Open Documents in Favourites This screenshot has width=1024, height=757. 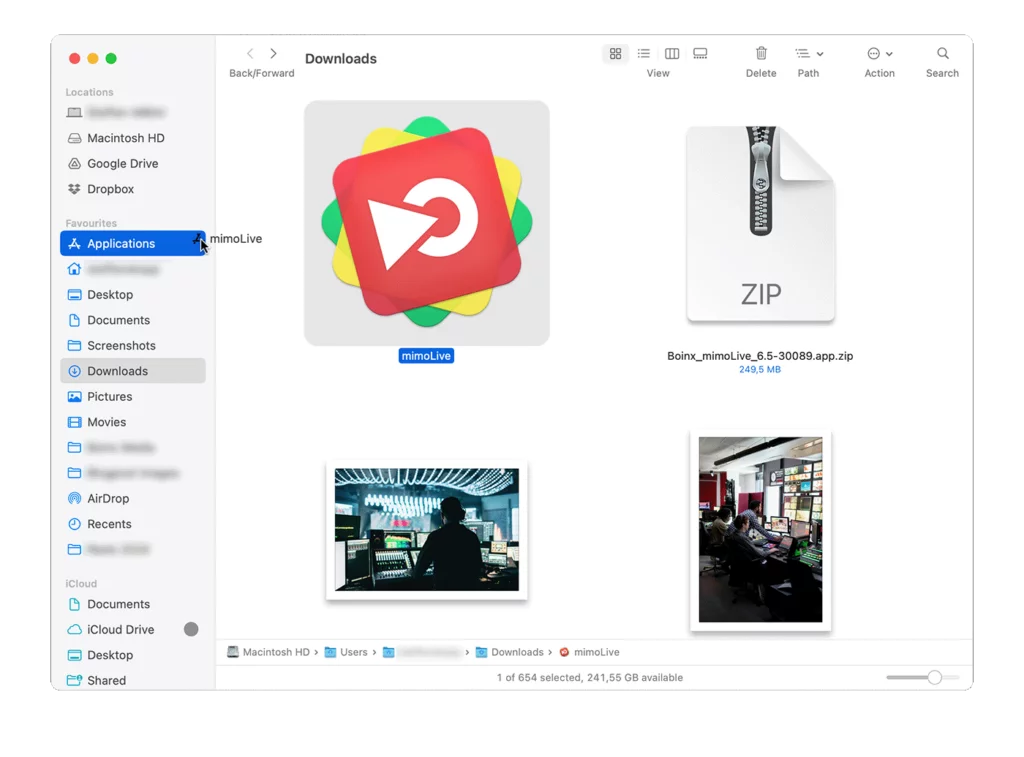[133, 320]
